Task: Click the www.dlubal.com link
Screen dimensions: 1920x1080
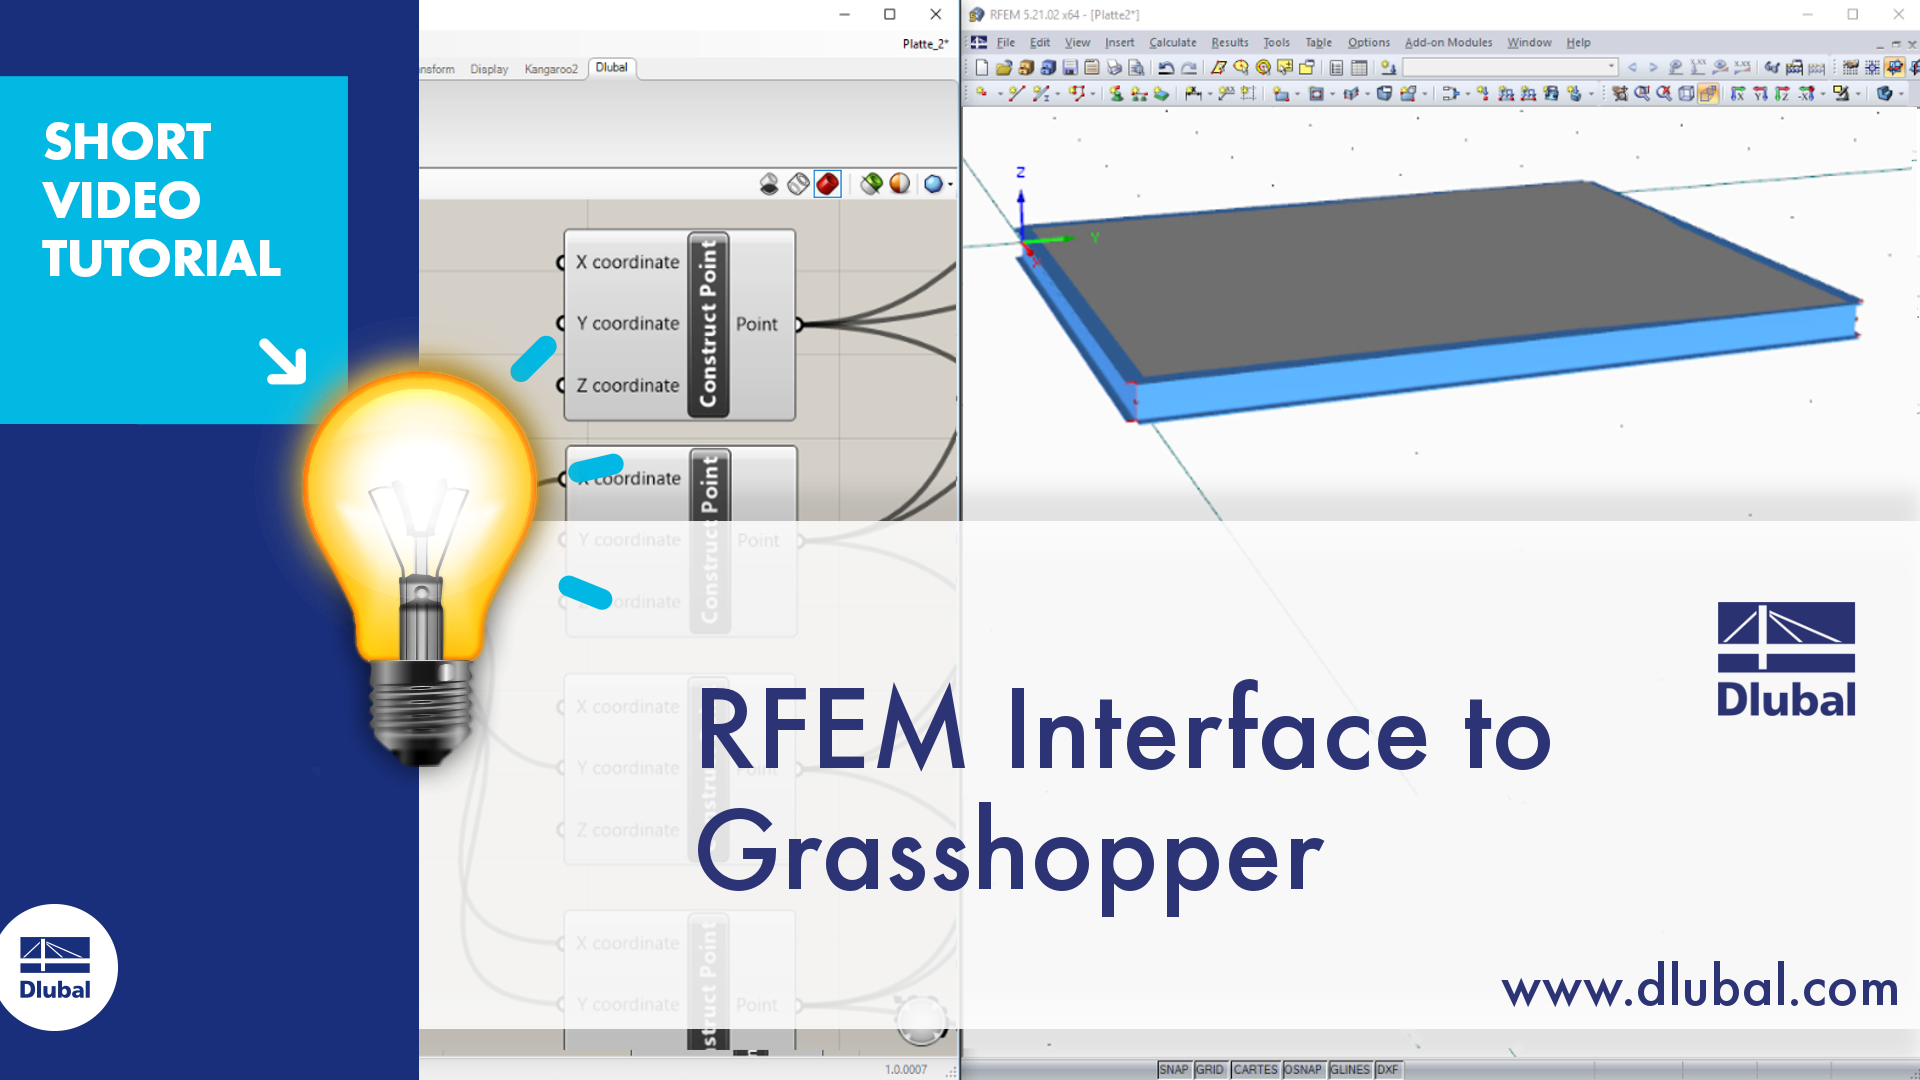Action: coord(1700,988)
